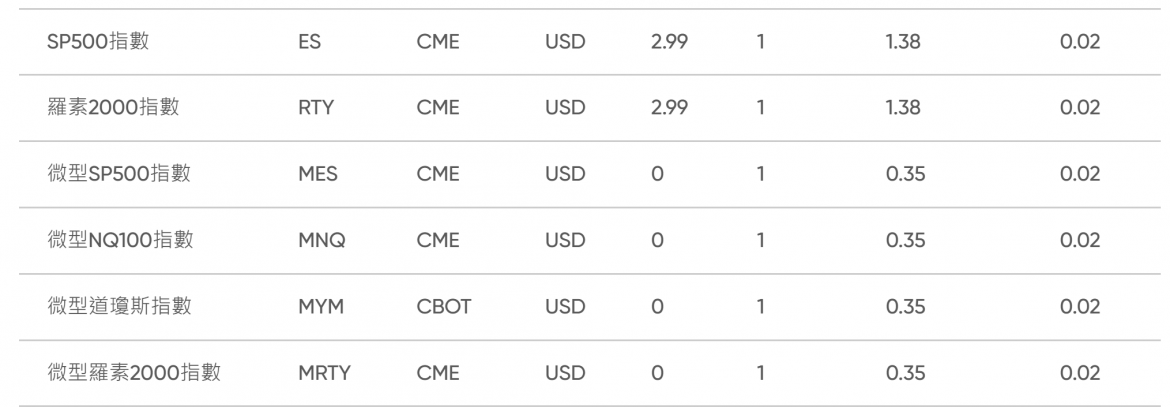Select the MYM ticker code

[x=321, y=307]
